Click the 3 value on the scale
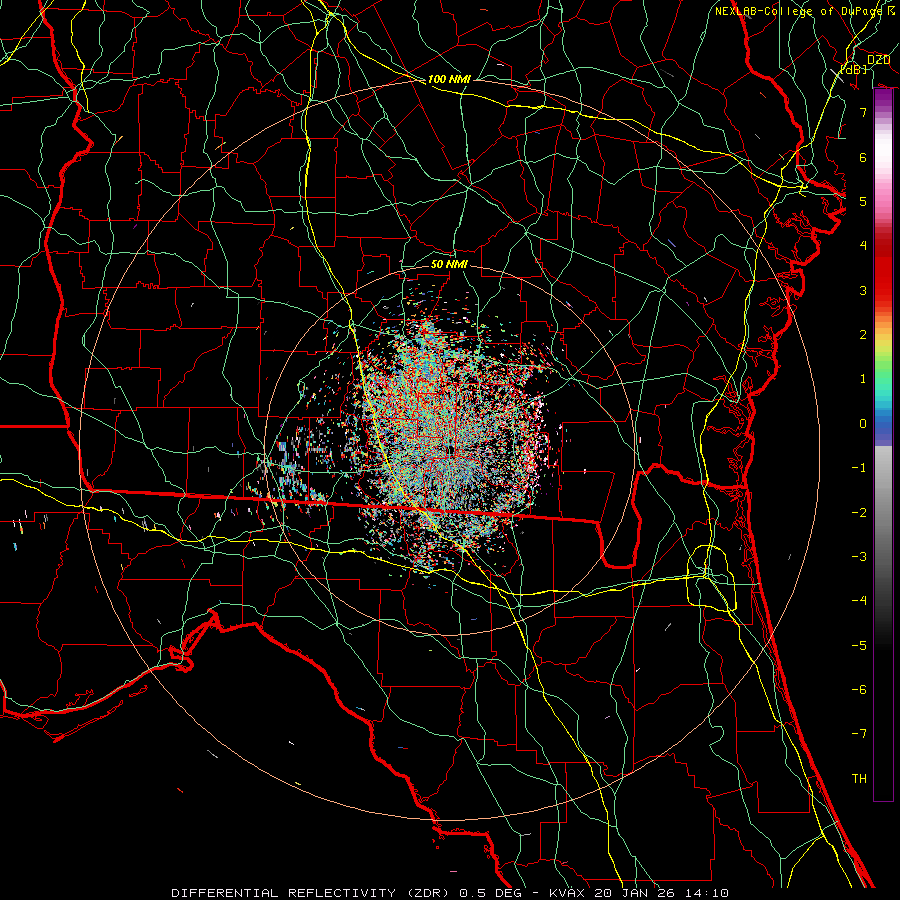Image resolution: width=900 pixels, height=900 pixels. (x=863, y=290)
